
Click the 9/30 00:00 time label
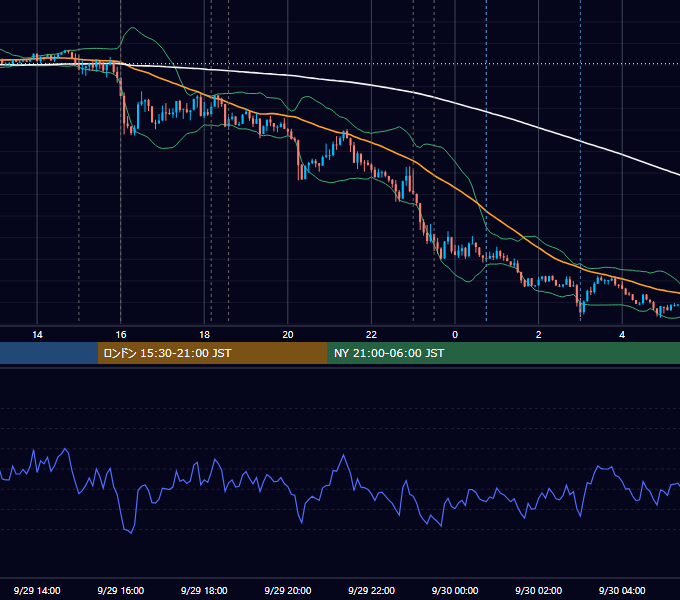click(455, 590)
